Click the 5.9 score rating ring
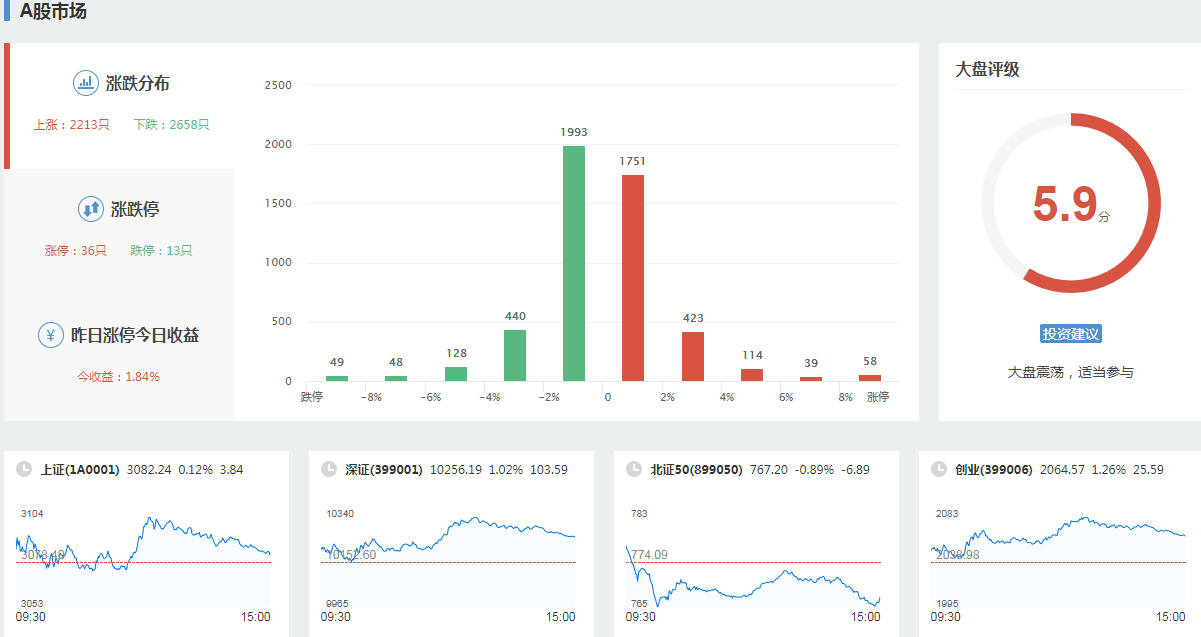Image resolution: width=1201 pixels, height=637 pixels. tap(1070, 203)
